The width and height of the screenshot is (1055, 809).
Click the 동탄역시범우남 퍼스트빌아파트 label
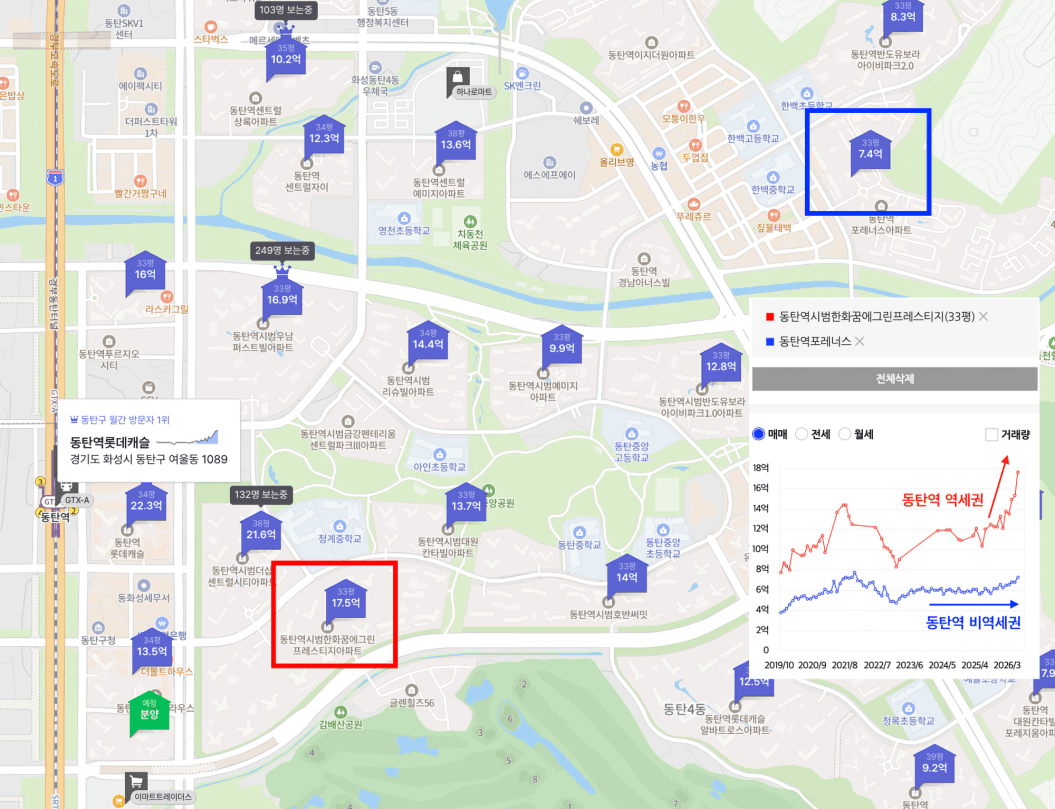pyautogui.click(x=263, y=341)
